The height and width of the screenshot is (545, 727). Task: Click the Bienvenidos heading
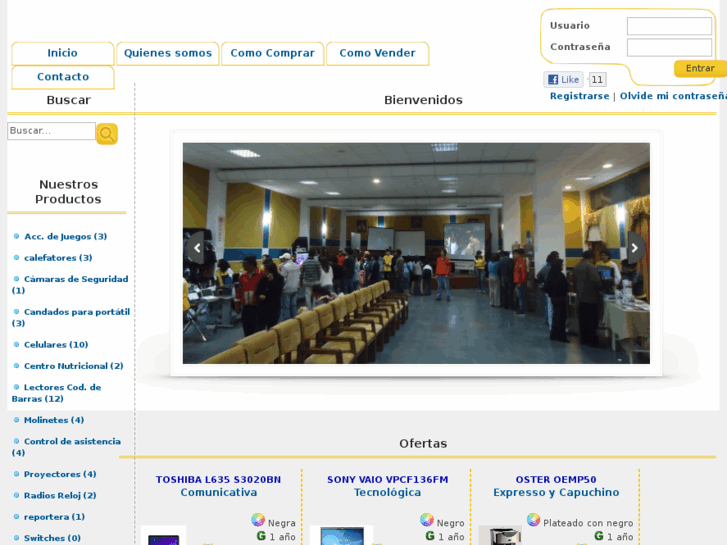click(423, 100)
